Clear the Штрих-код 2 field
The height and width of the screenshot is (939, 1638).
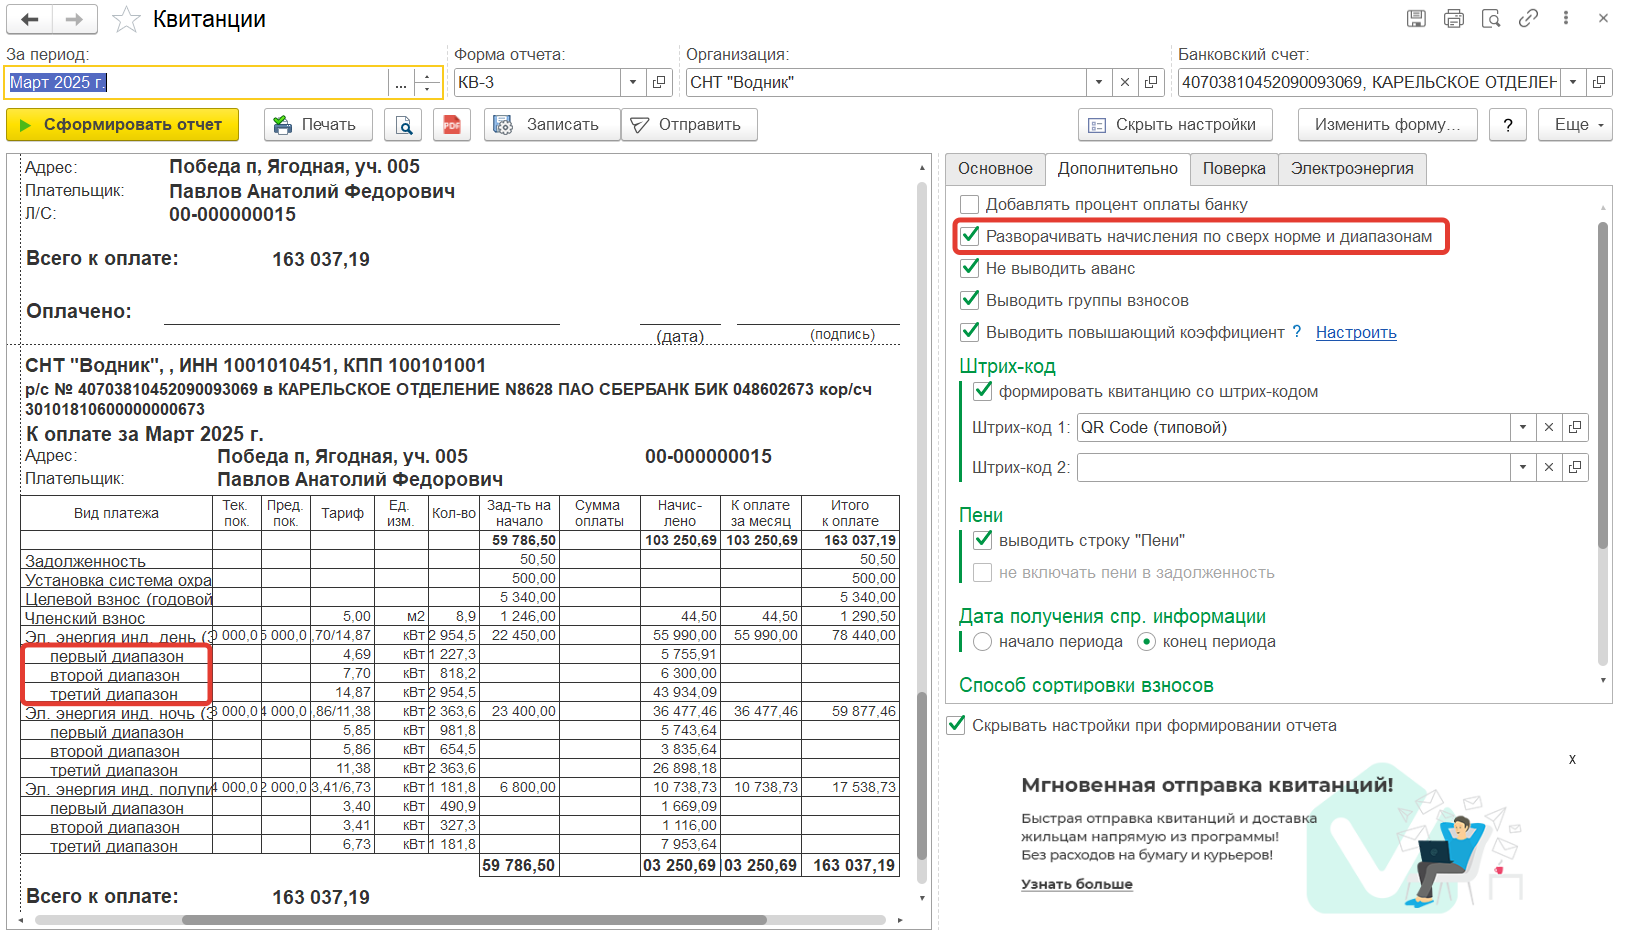[1549, 467]
